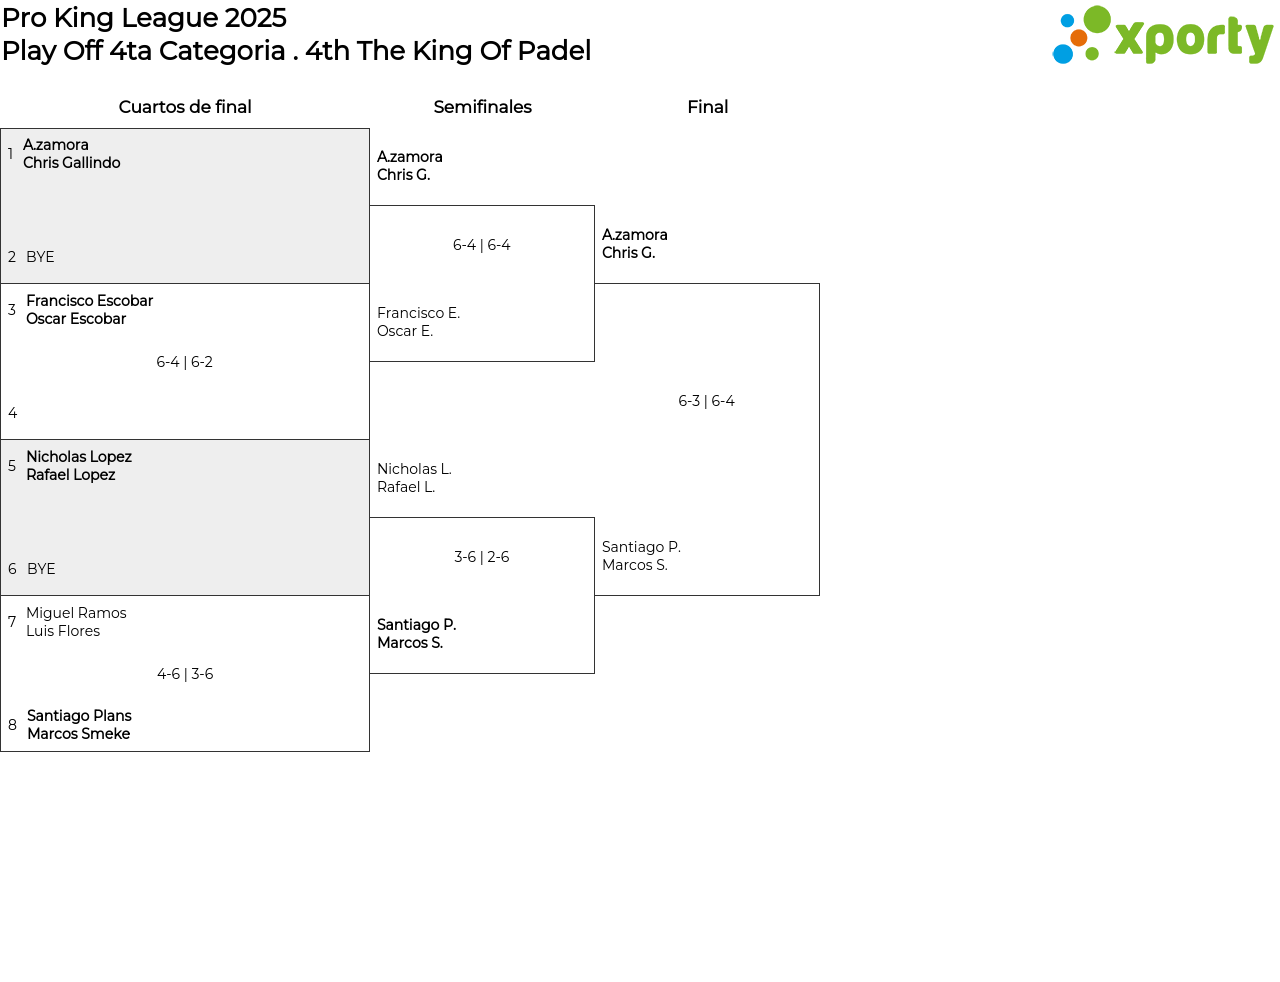Select Miguel Ramos / Luis Flores team
The height and width of the screenshot is (982, 1280).
(76, 622)
